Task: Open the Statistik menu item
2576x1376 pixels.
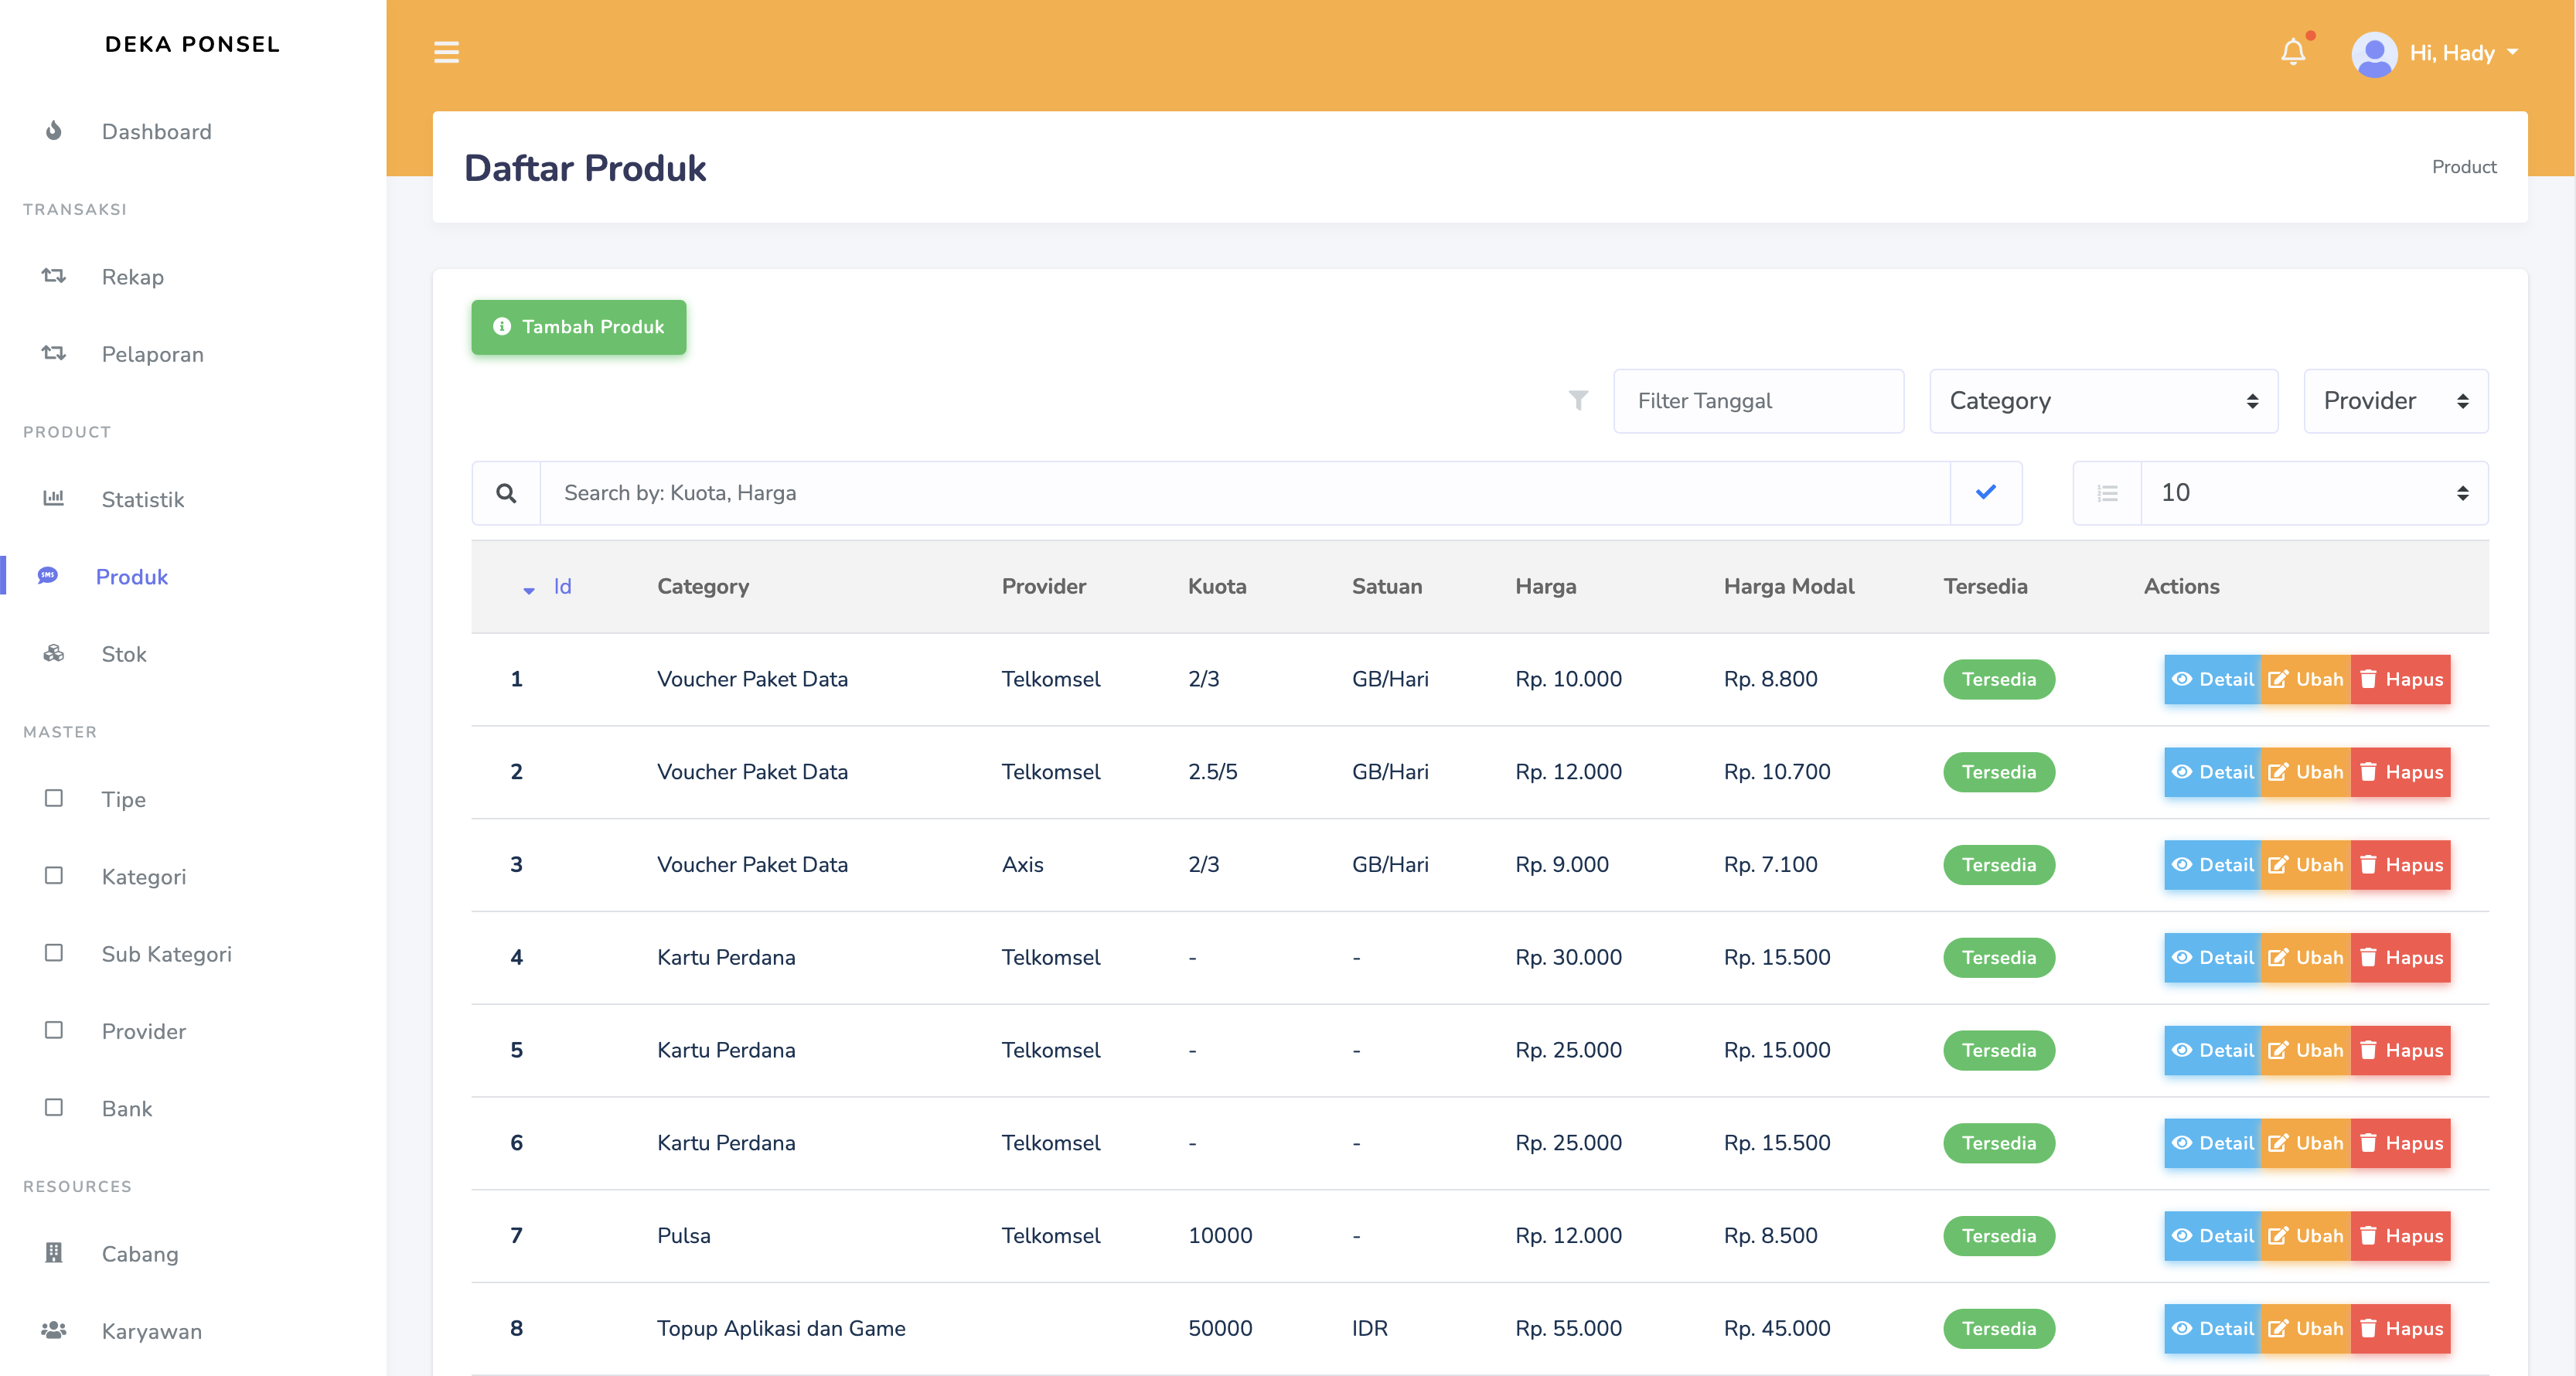Action: (142, 499)
